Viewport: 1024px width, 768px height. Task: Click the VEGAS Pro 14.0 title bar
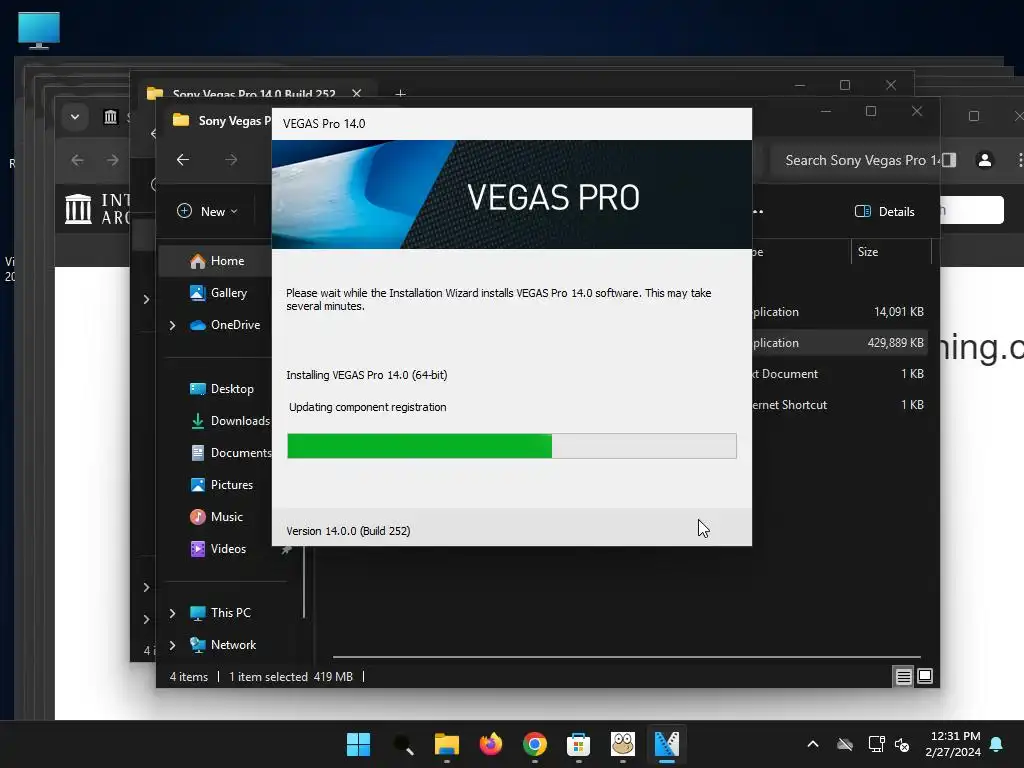(x=511, y=123)
